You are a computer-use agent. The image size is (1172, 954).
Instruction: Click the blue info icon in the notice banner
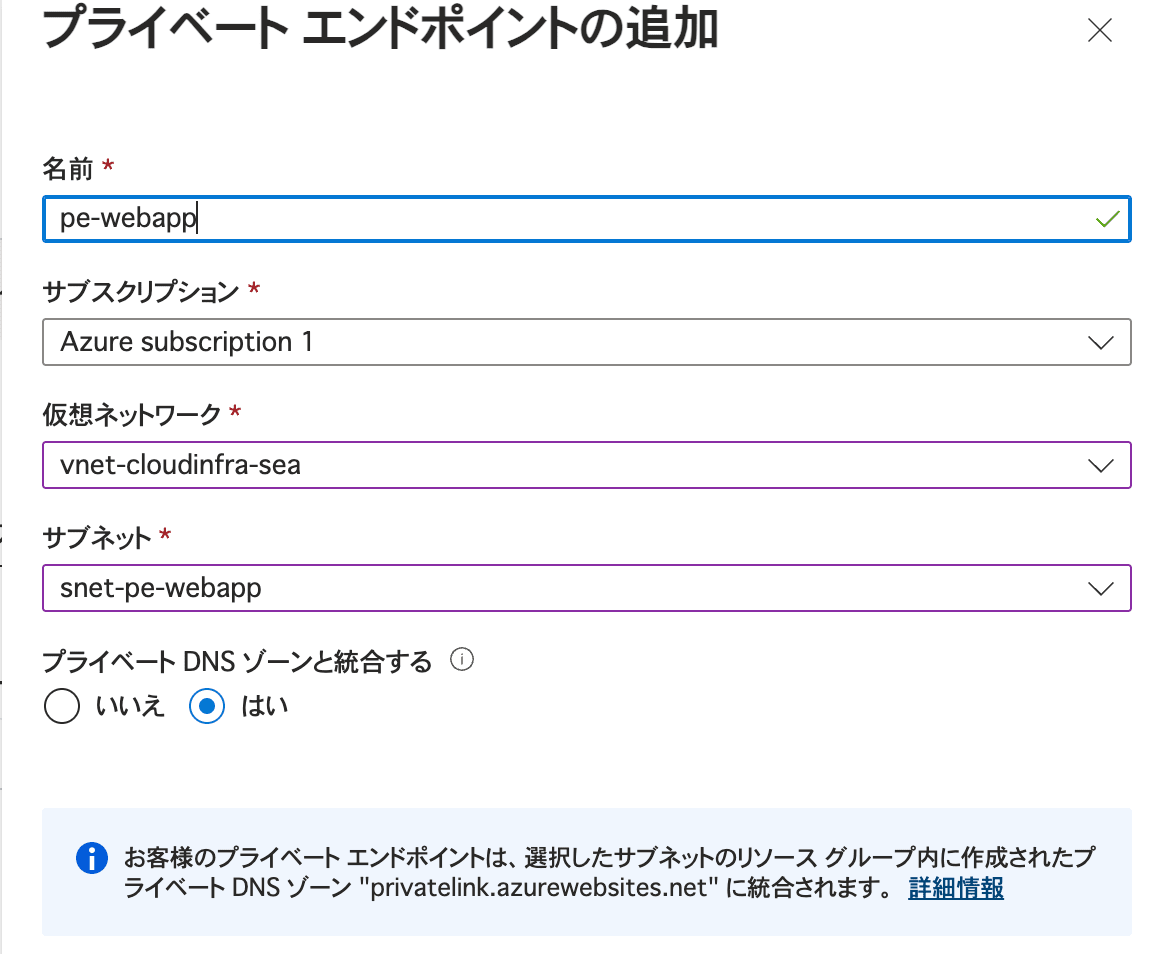tap(91, 858)
